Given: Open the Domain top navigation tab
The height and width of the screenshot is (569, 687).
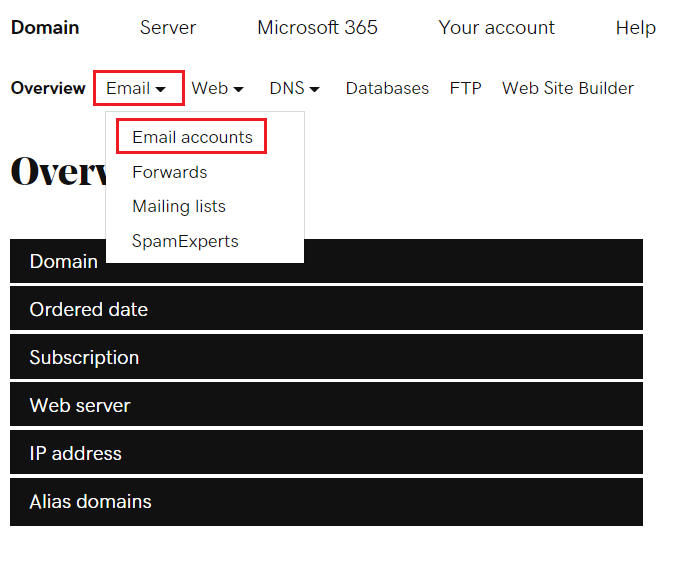Looking at the screenshot, I should [45, 28].
